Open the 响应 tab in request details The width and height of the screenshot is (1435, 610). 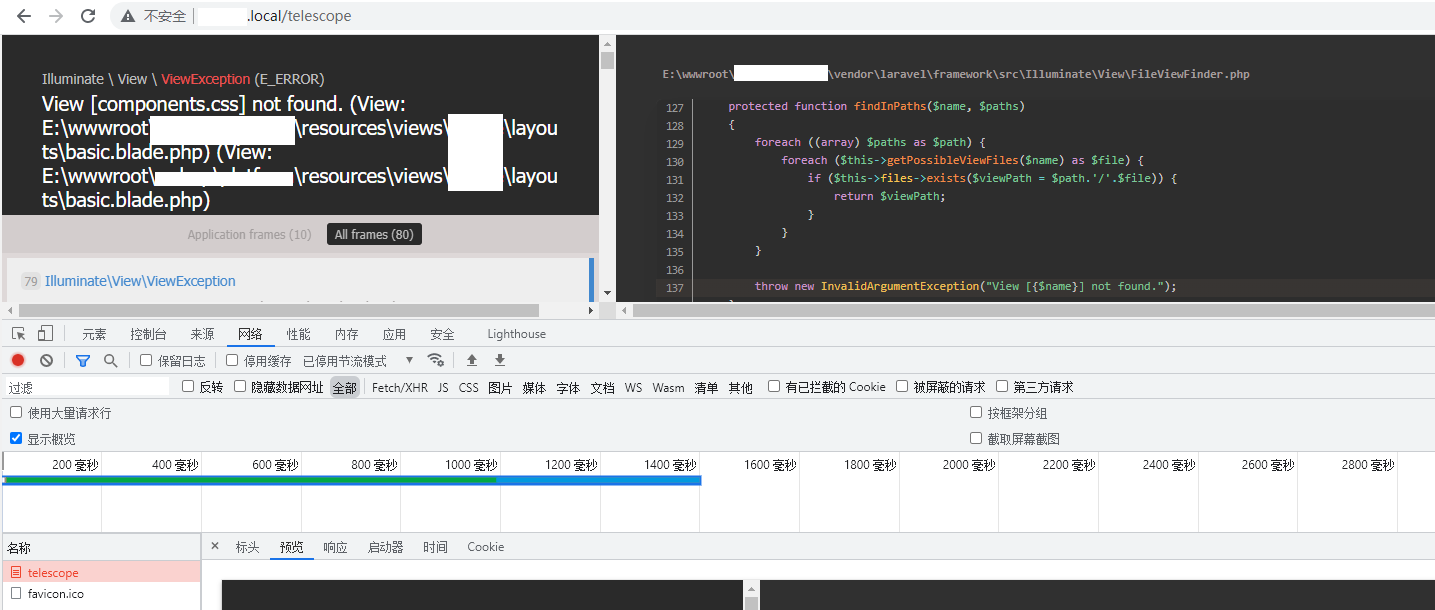[335, 547]
